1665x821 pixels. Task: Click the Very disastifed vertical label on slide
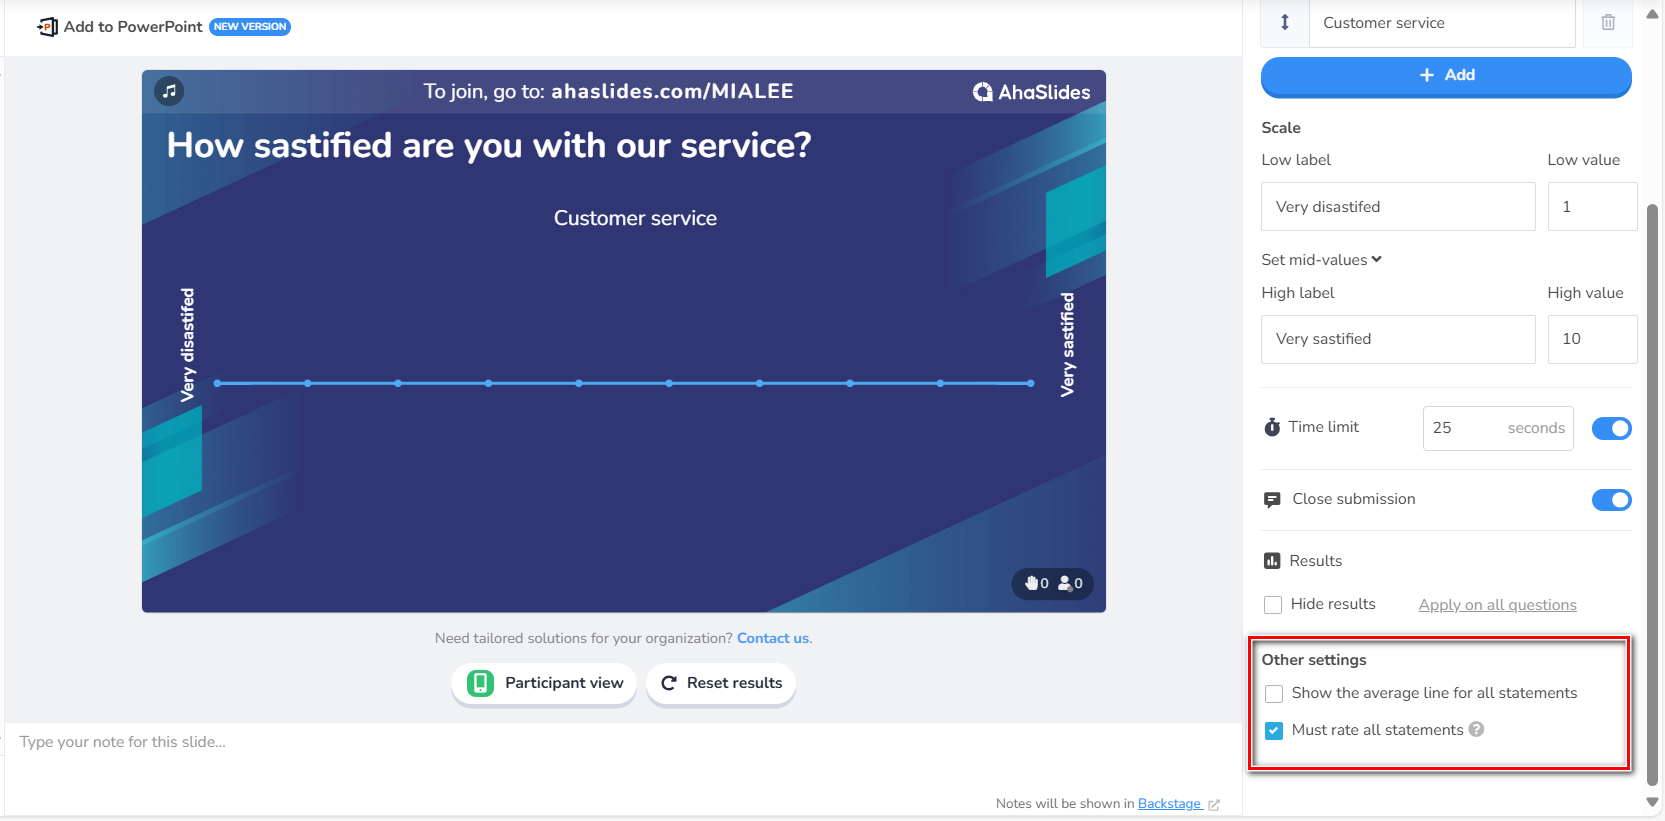(187, 345)
